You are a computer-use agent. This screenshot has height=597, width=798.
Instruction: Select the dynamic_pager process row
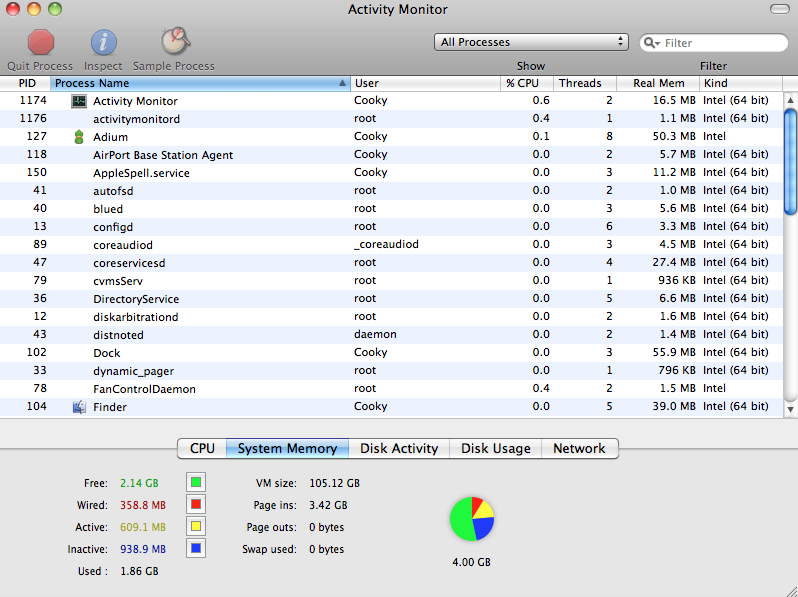pyautogui.click(x=391, y=371)
